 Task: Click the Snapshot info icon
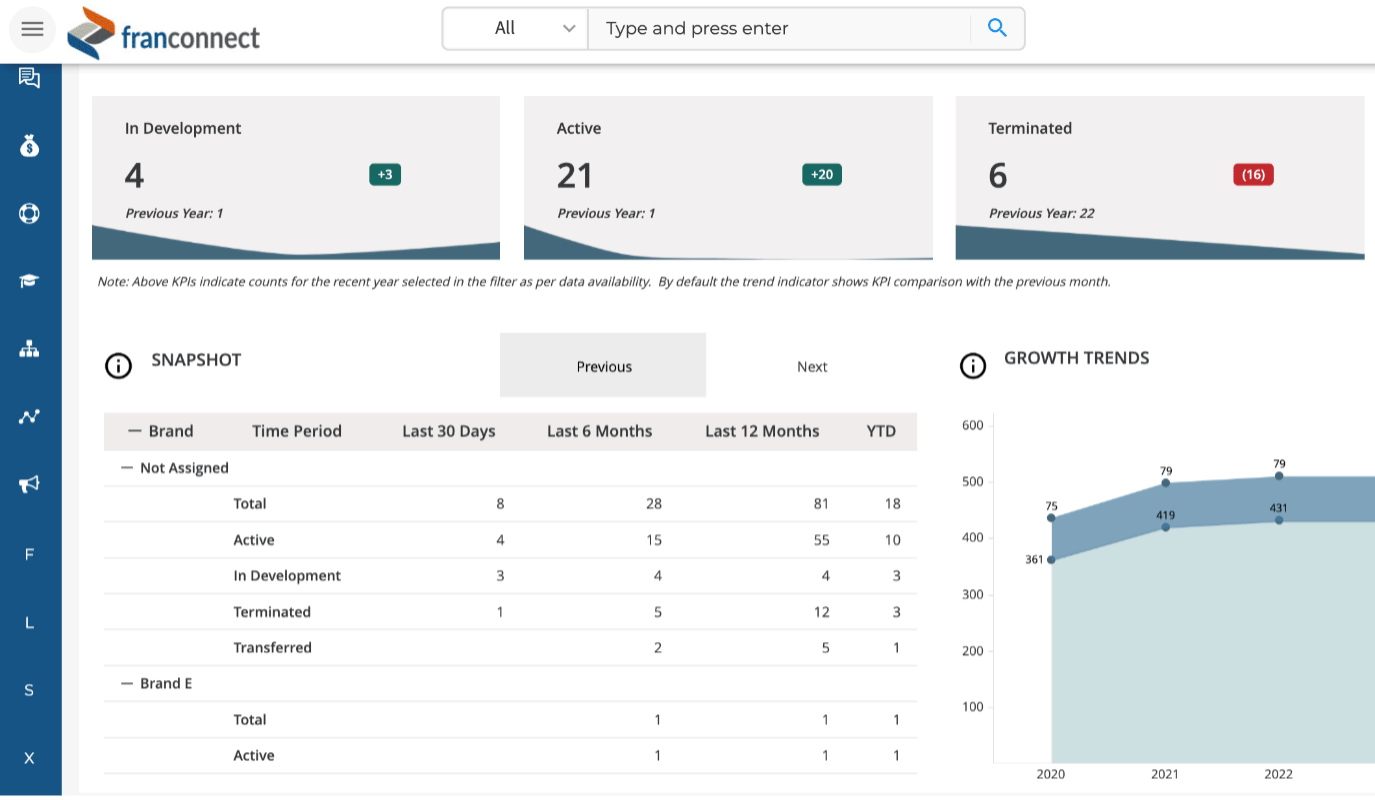point(118,365)
